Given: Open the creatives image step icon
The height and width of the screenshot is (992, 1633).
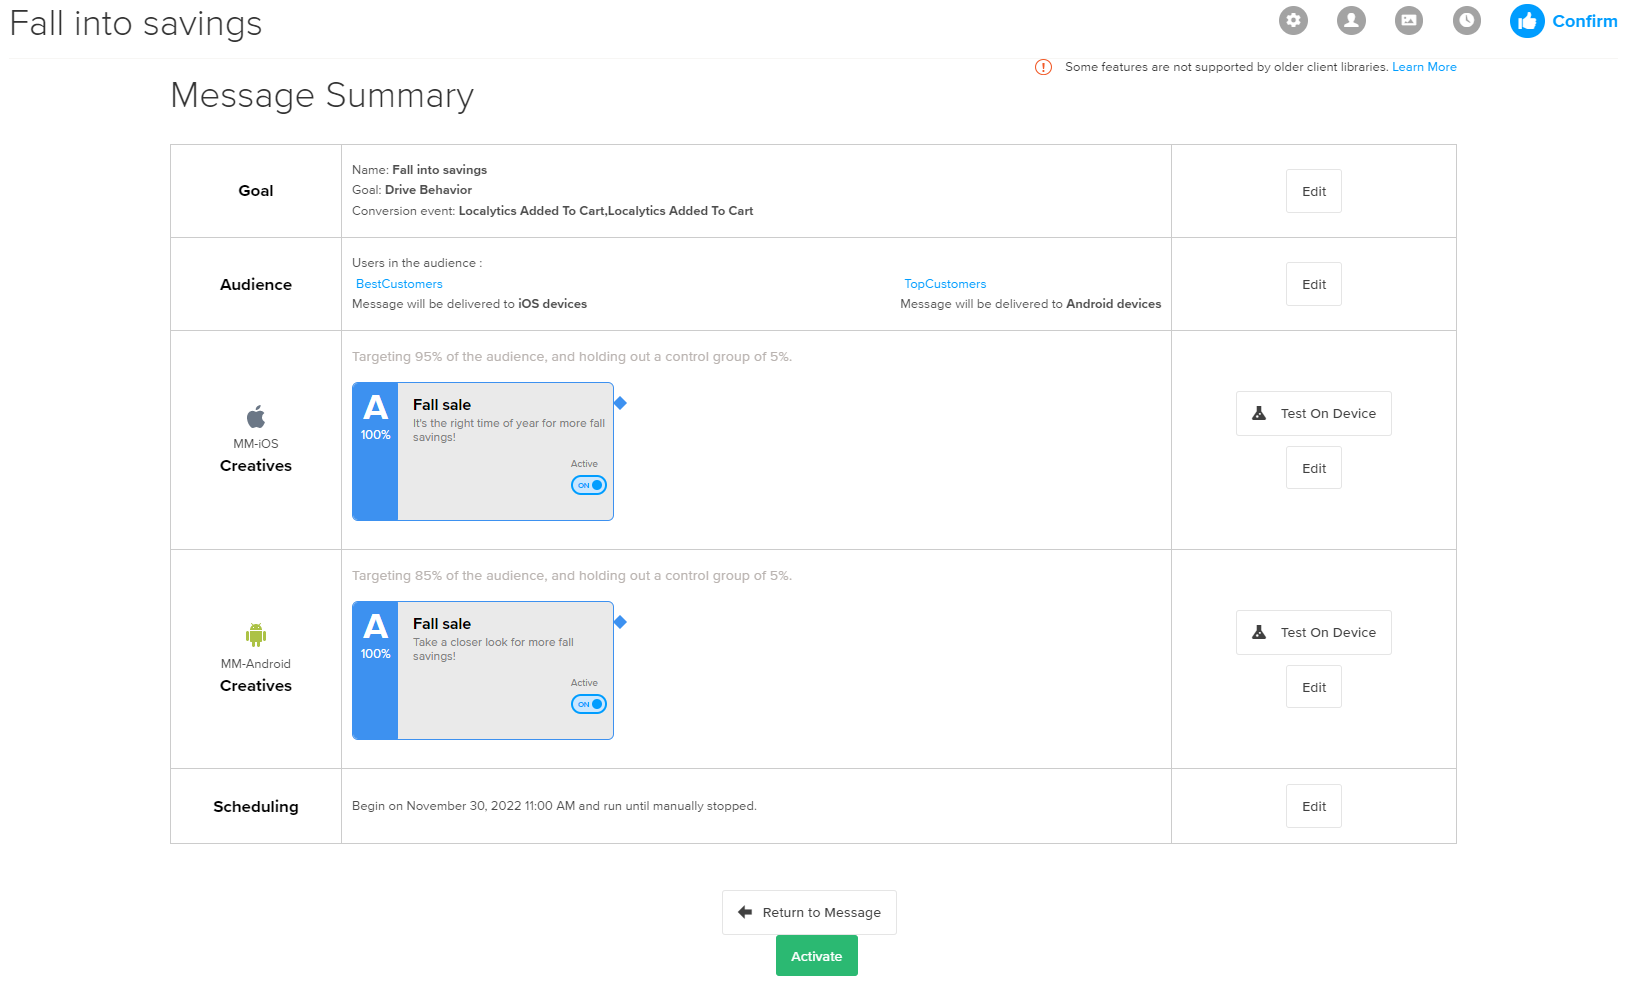Looking at the screenshot, I should 1409,20.
